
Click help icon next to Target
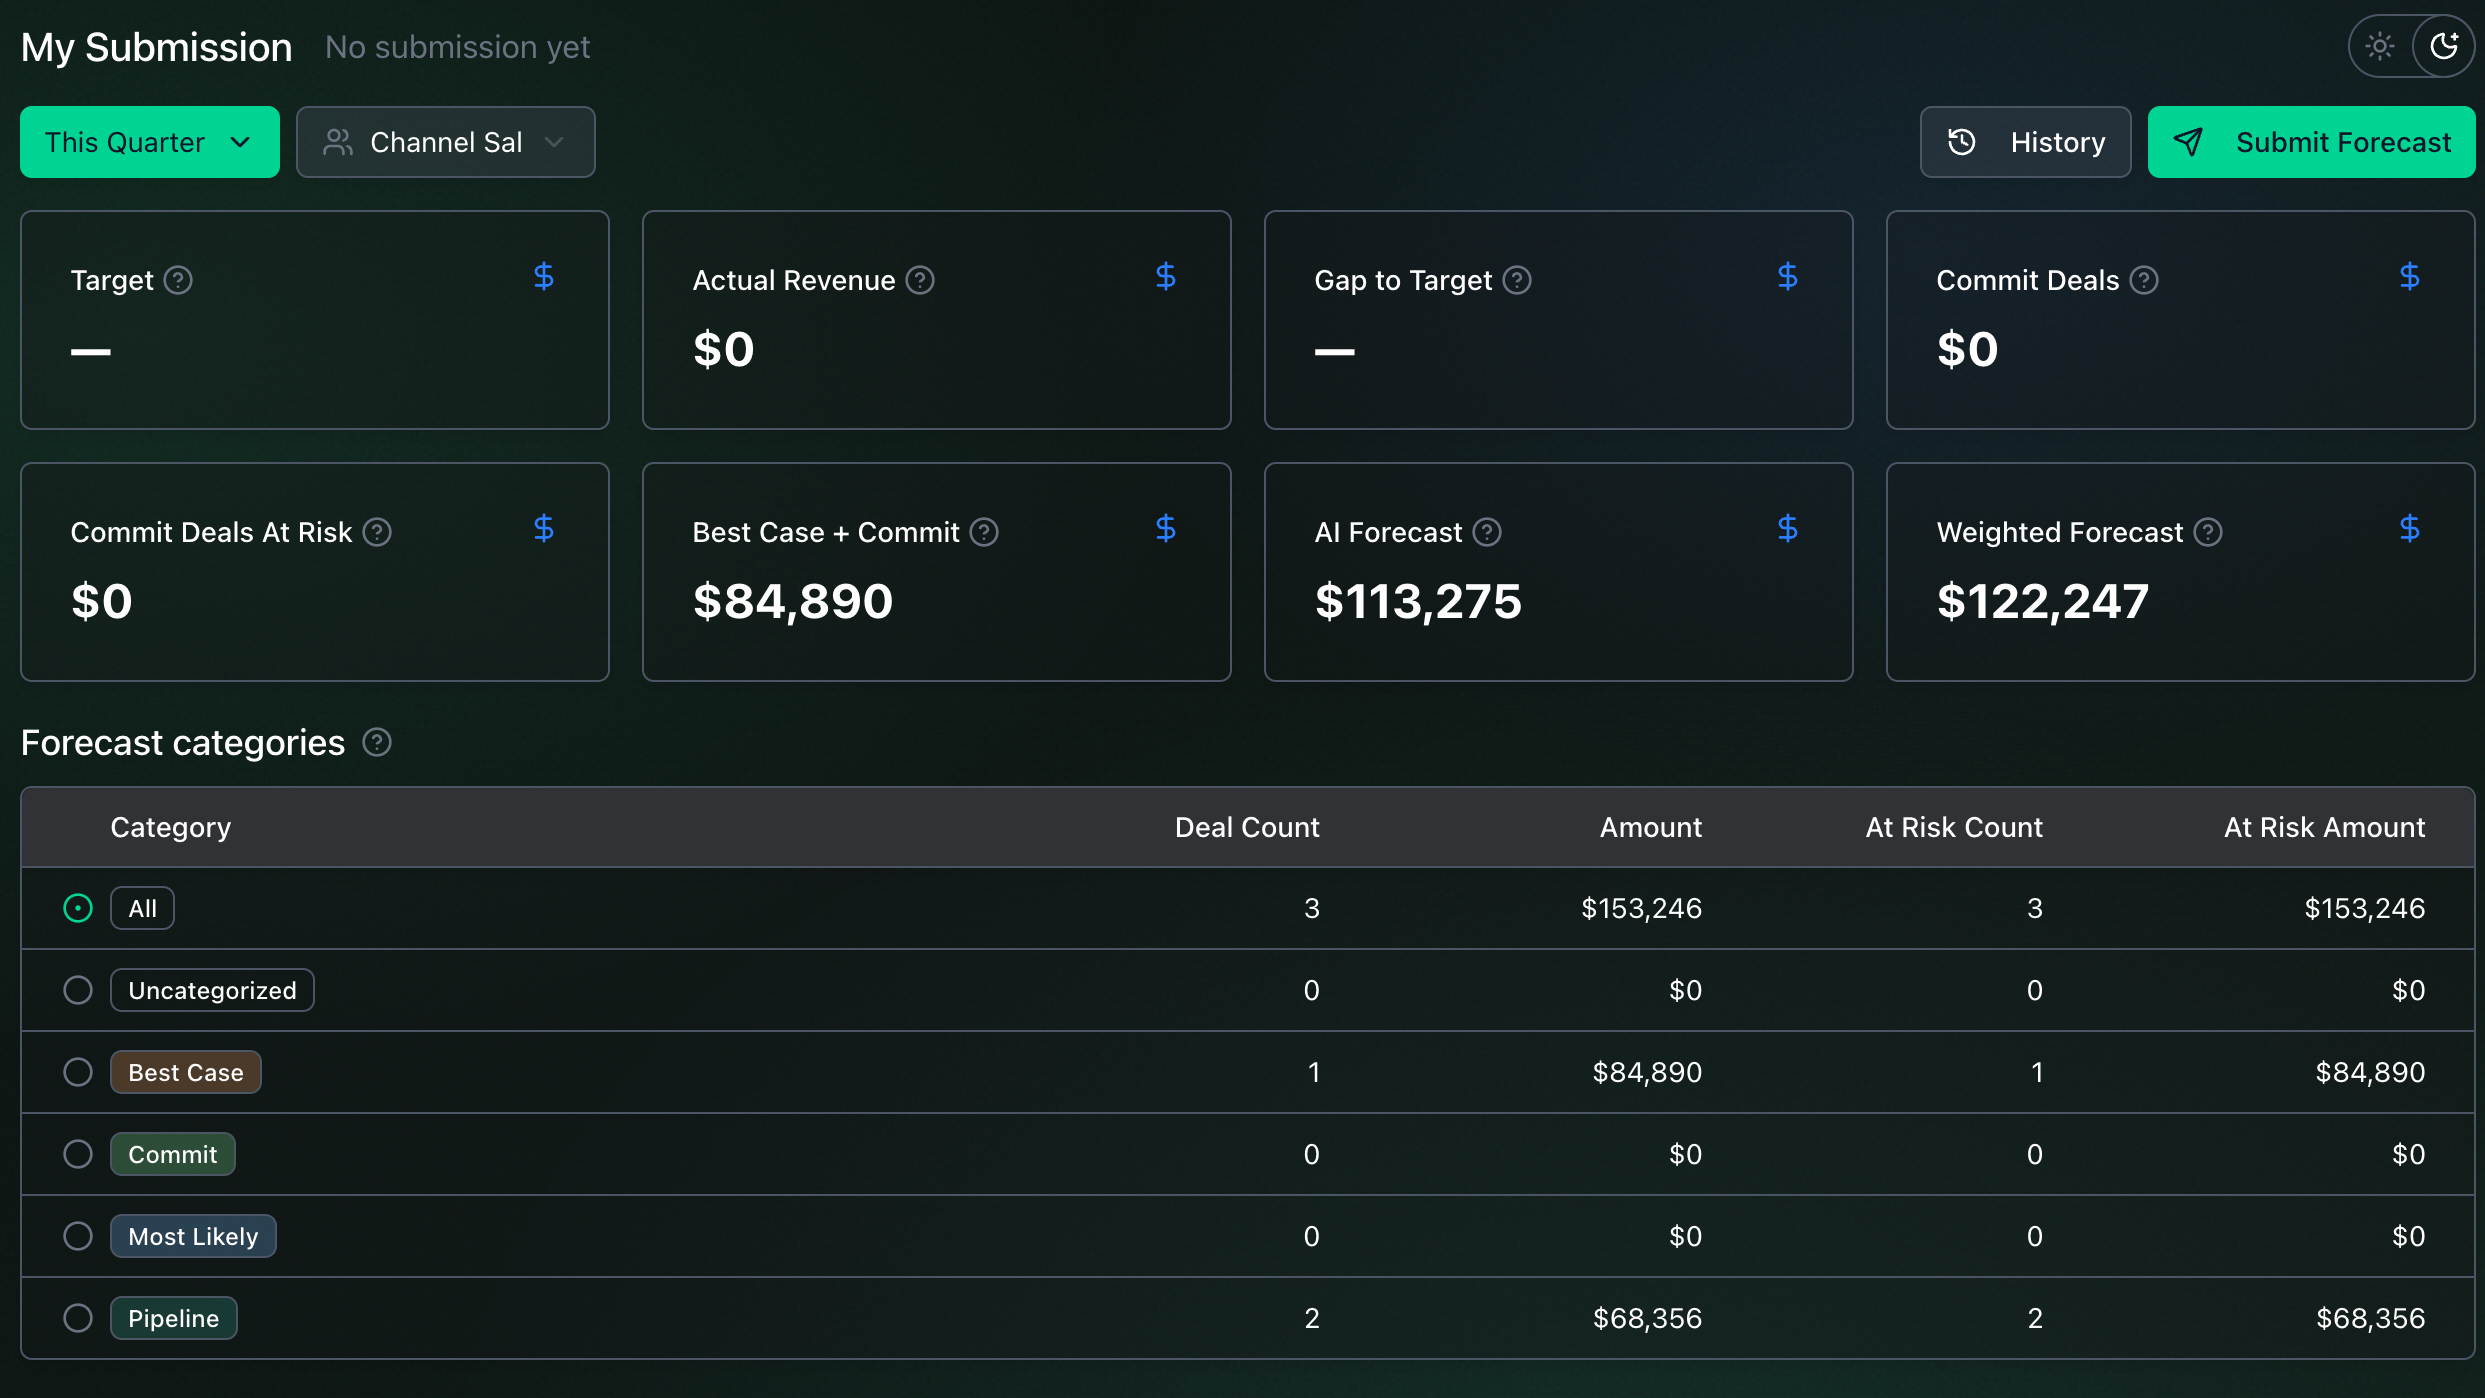[x=178, y=280]
